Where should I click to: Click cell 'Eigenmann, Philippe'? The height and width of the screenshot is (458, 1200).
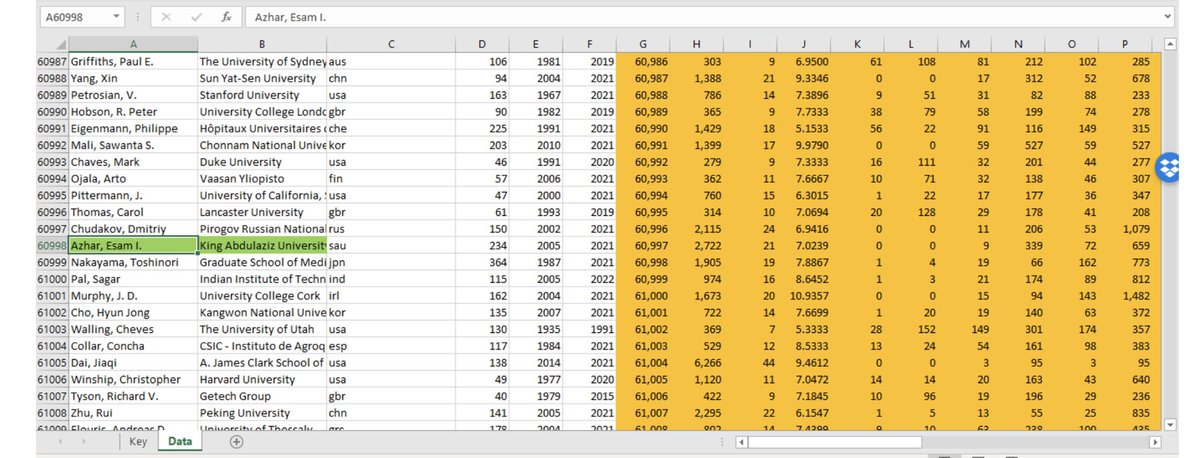(133, 128)
